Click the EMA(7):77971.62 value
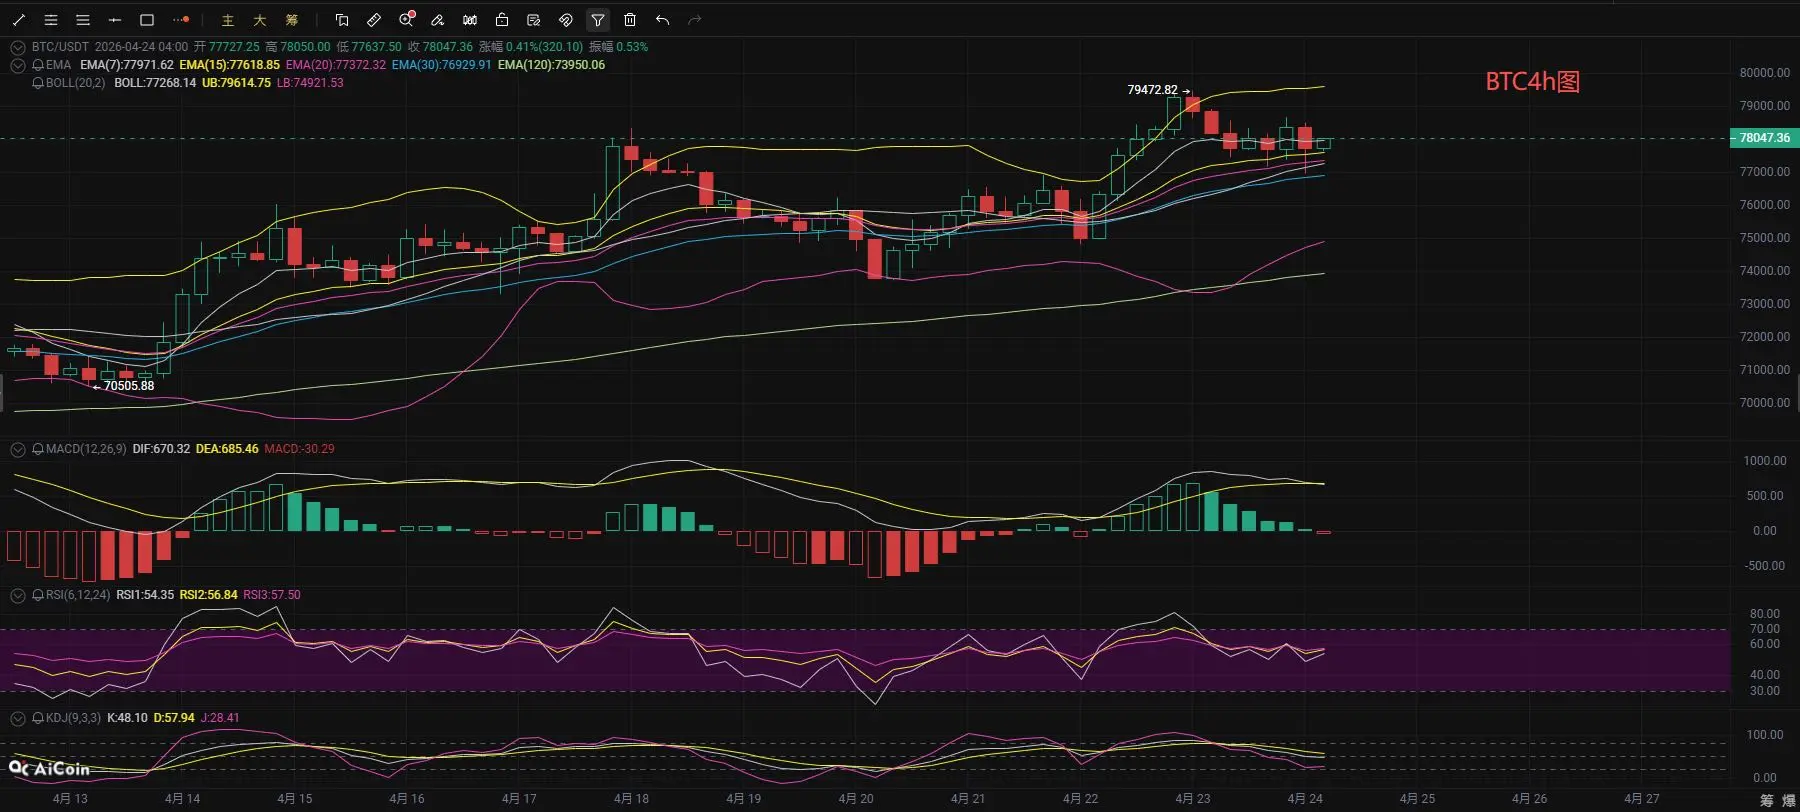 [x=127, y=65]
